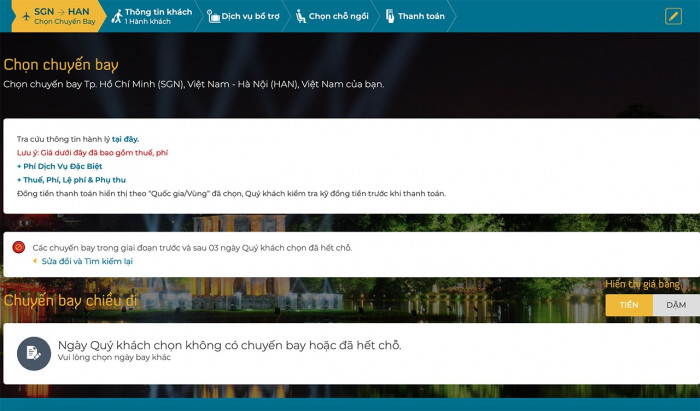Click the Sửa đổi và Tìm kiếm lại link
This screenshot has height=411, width=700.
click(x=87, y=261)
